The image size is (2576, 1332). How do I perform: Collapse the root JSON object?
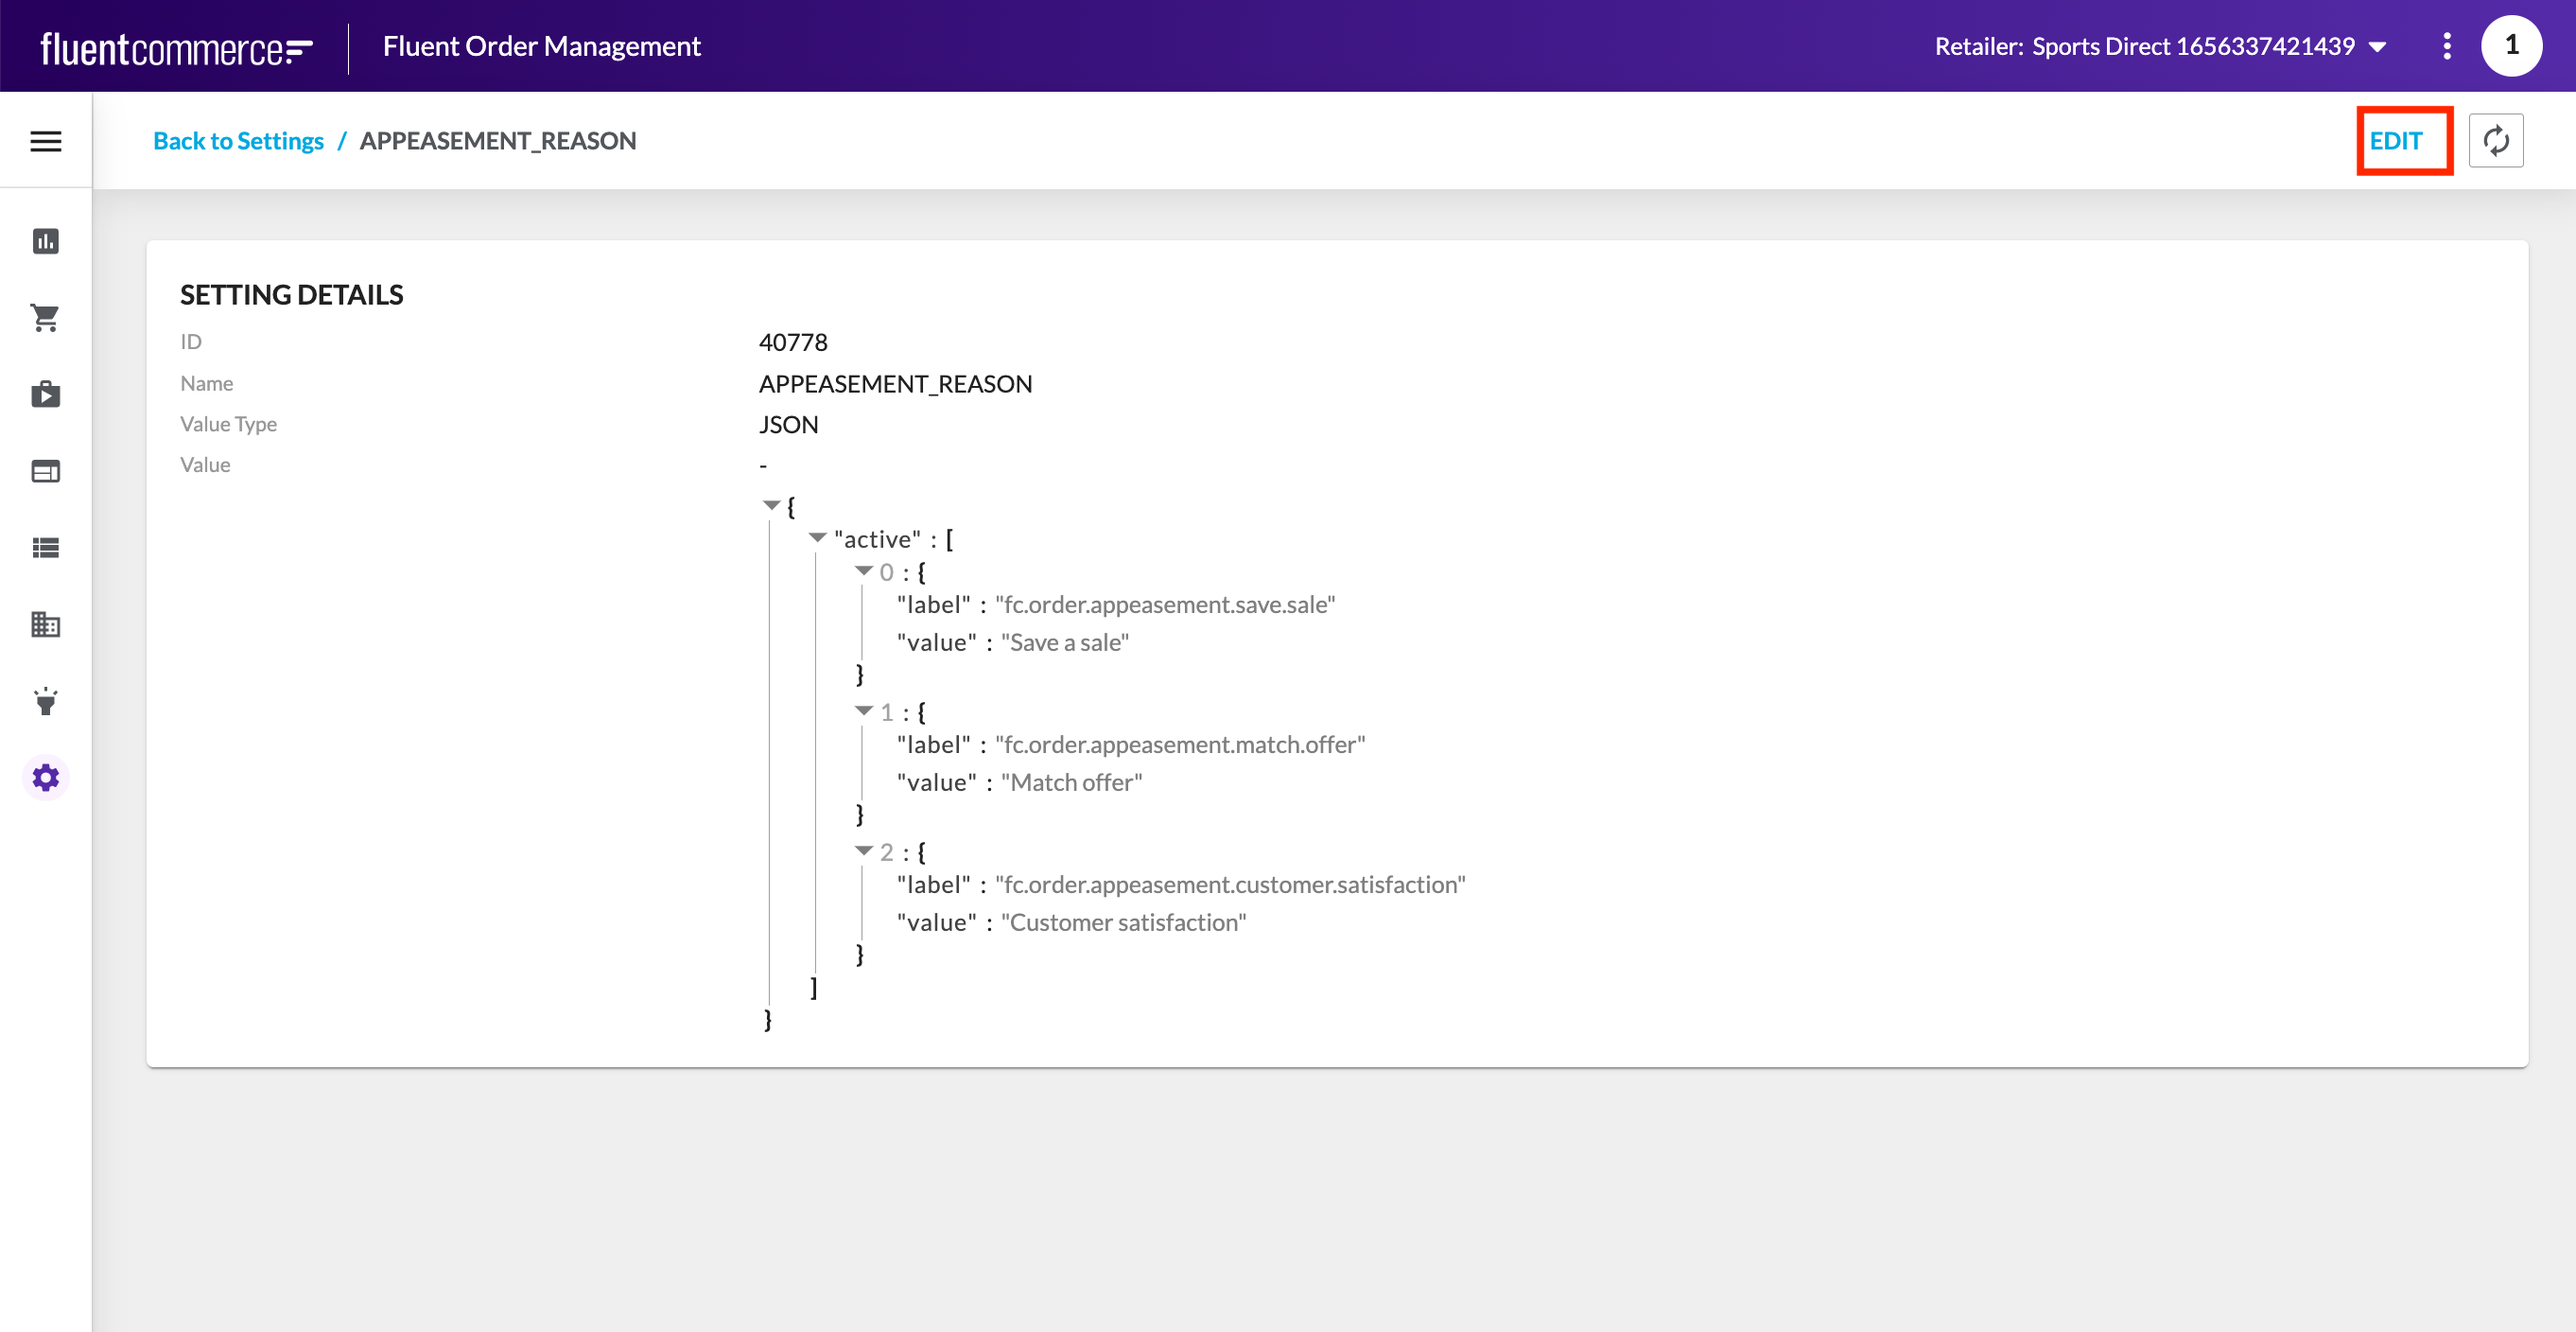[771, 505]
